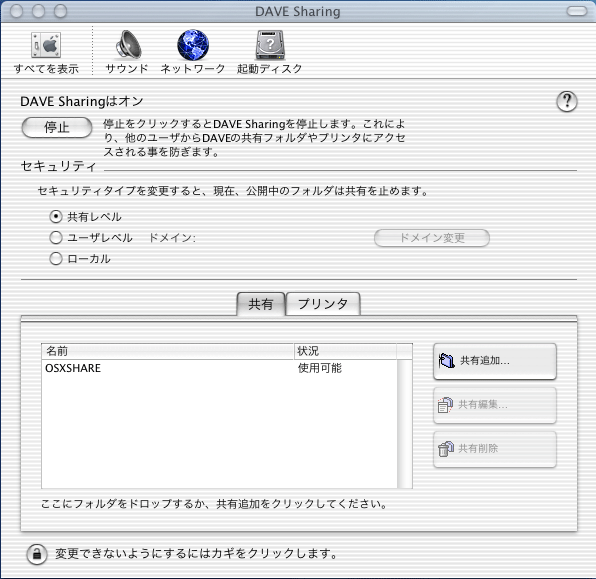Click the 共有削除 delete share button
Image resolution: width=596 pixels, height=579 pixels.
pyautogui.click(x=495, y=449)
